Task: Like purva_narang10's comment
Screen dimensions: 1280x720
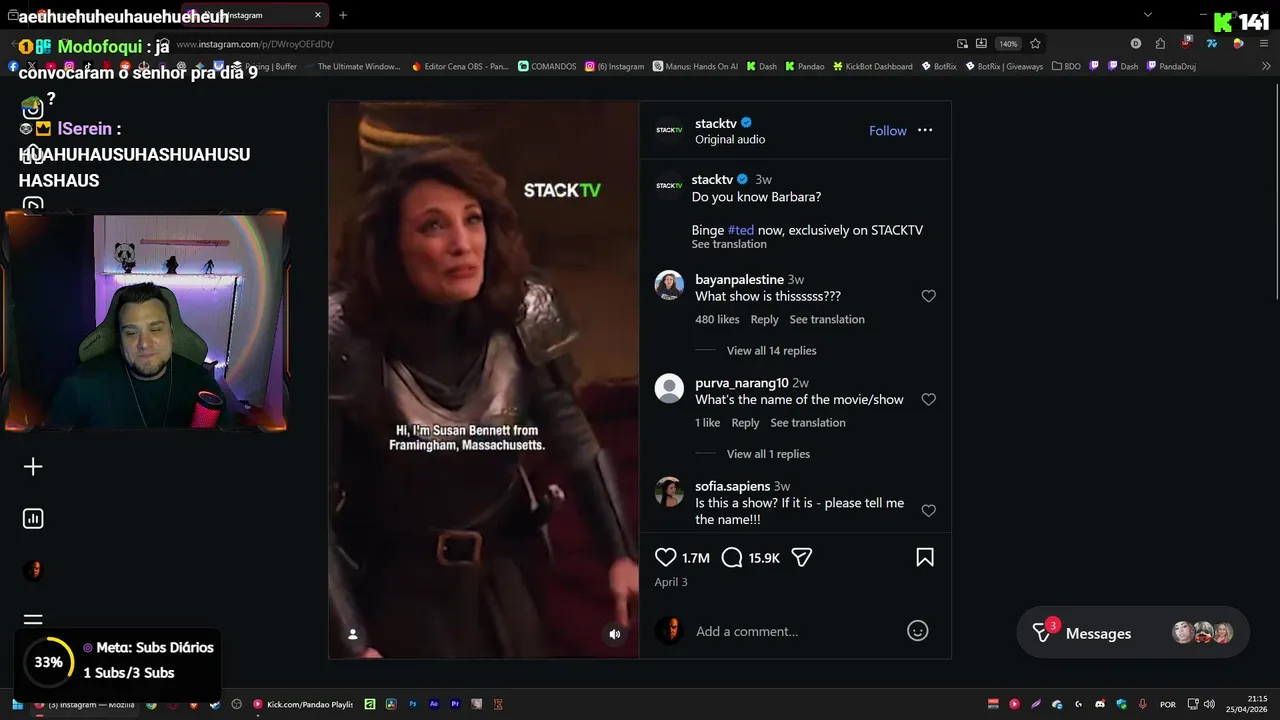Action: coord(928,400)
